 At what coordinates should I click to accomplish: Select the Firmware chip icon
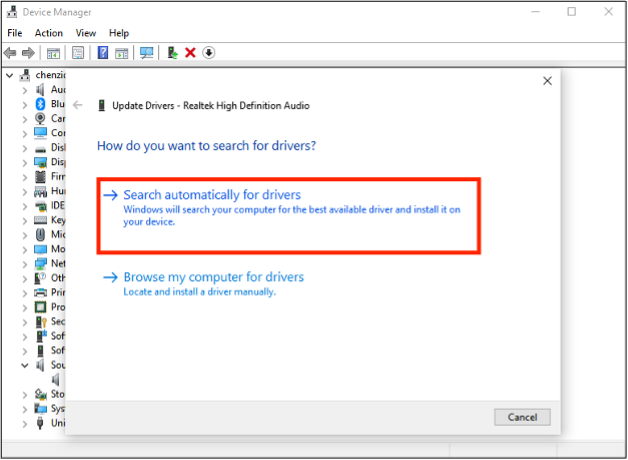click(x=40, y=177)
